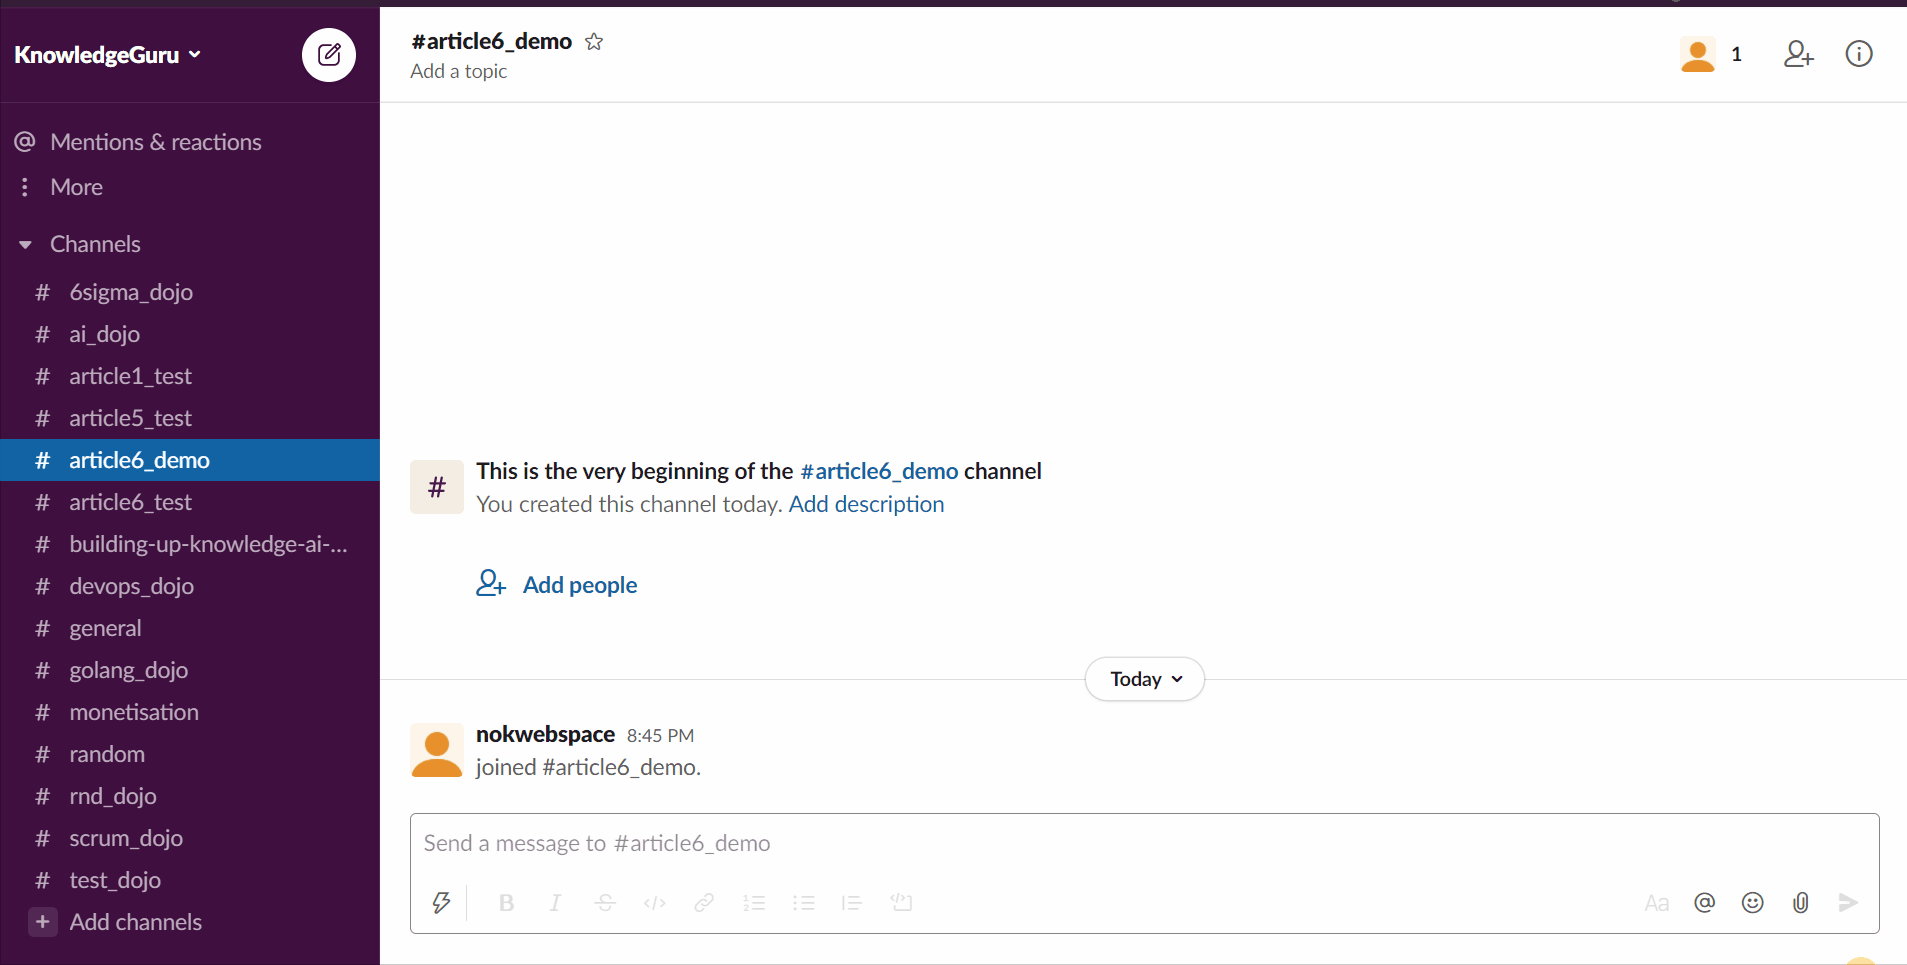Click into the message input field

pos(1144,843)
